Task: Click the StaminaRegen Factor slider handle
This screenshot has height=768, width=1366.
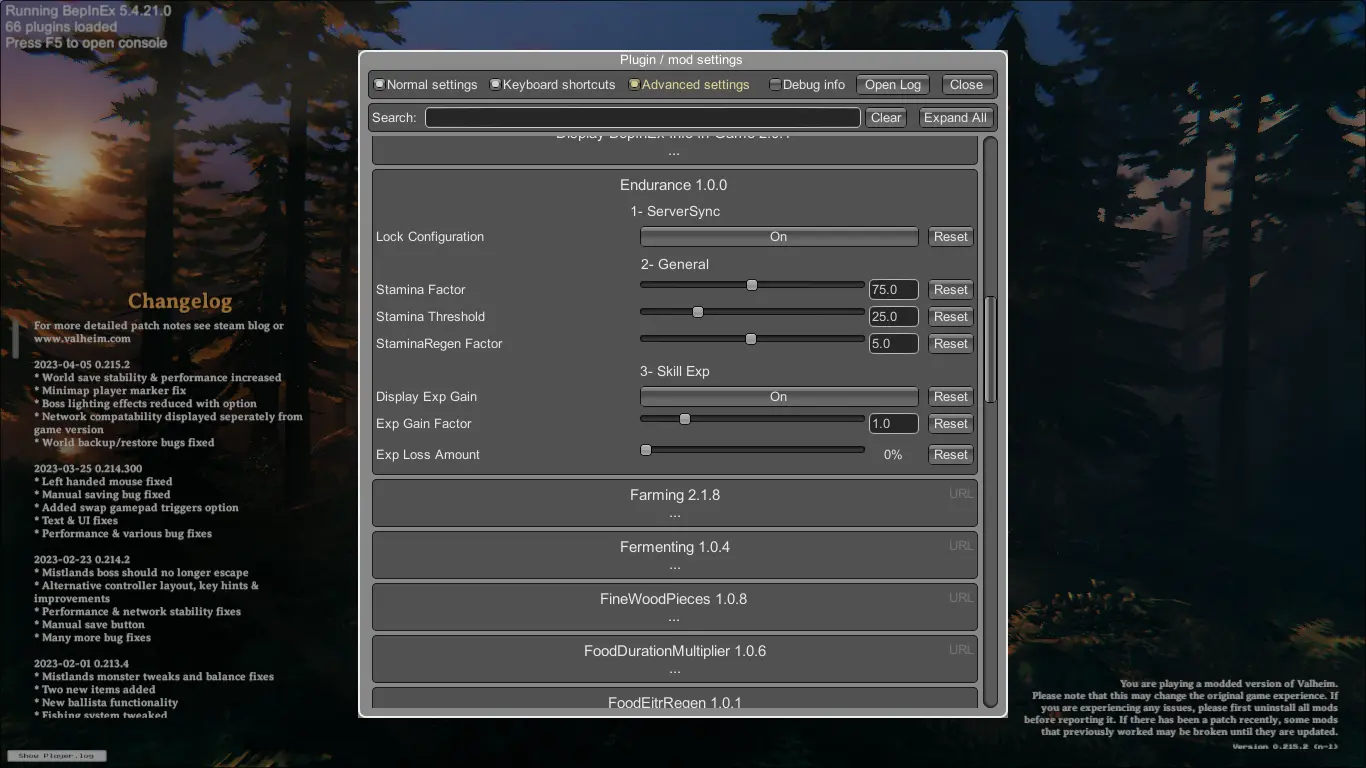Action: 751,339
